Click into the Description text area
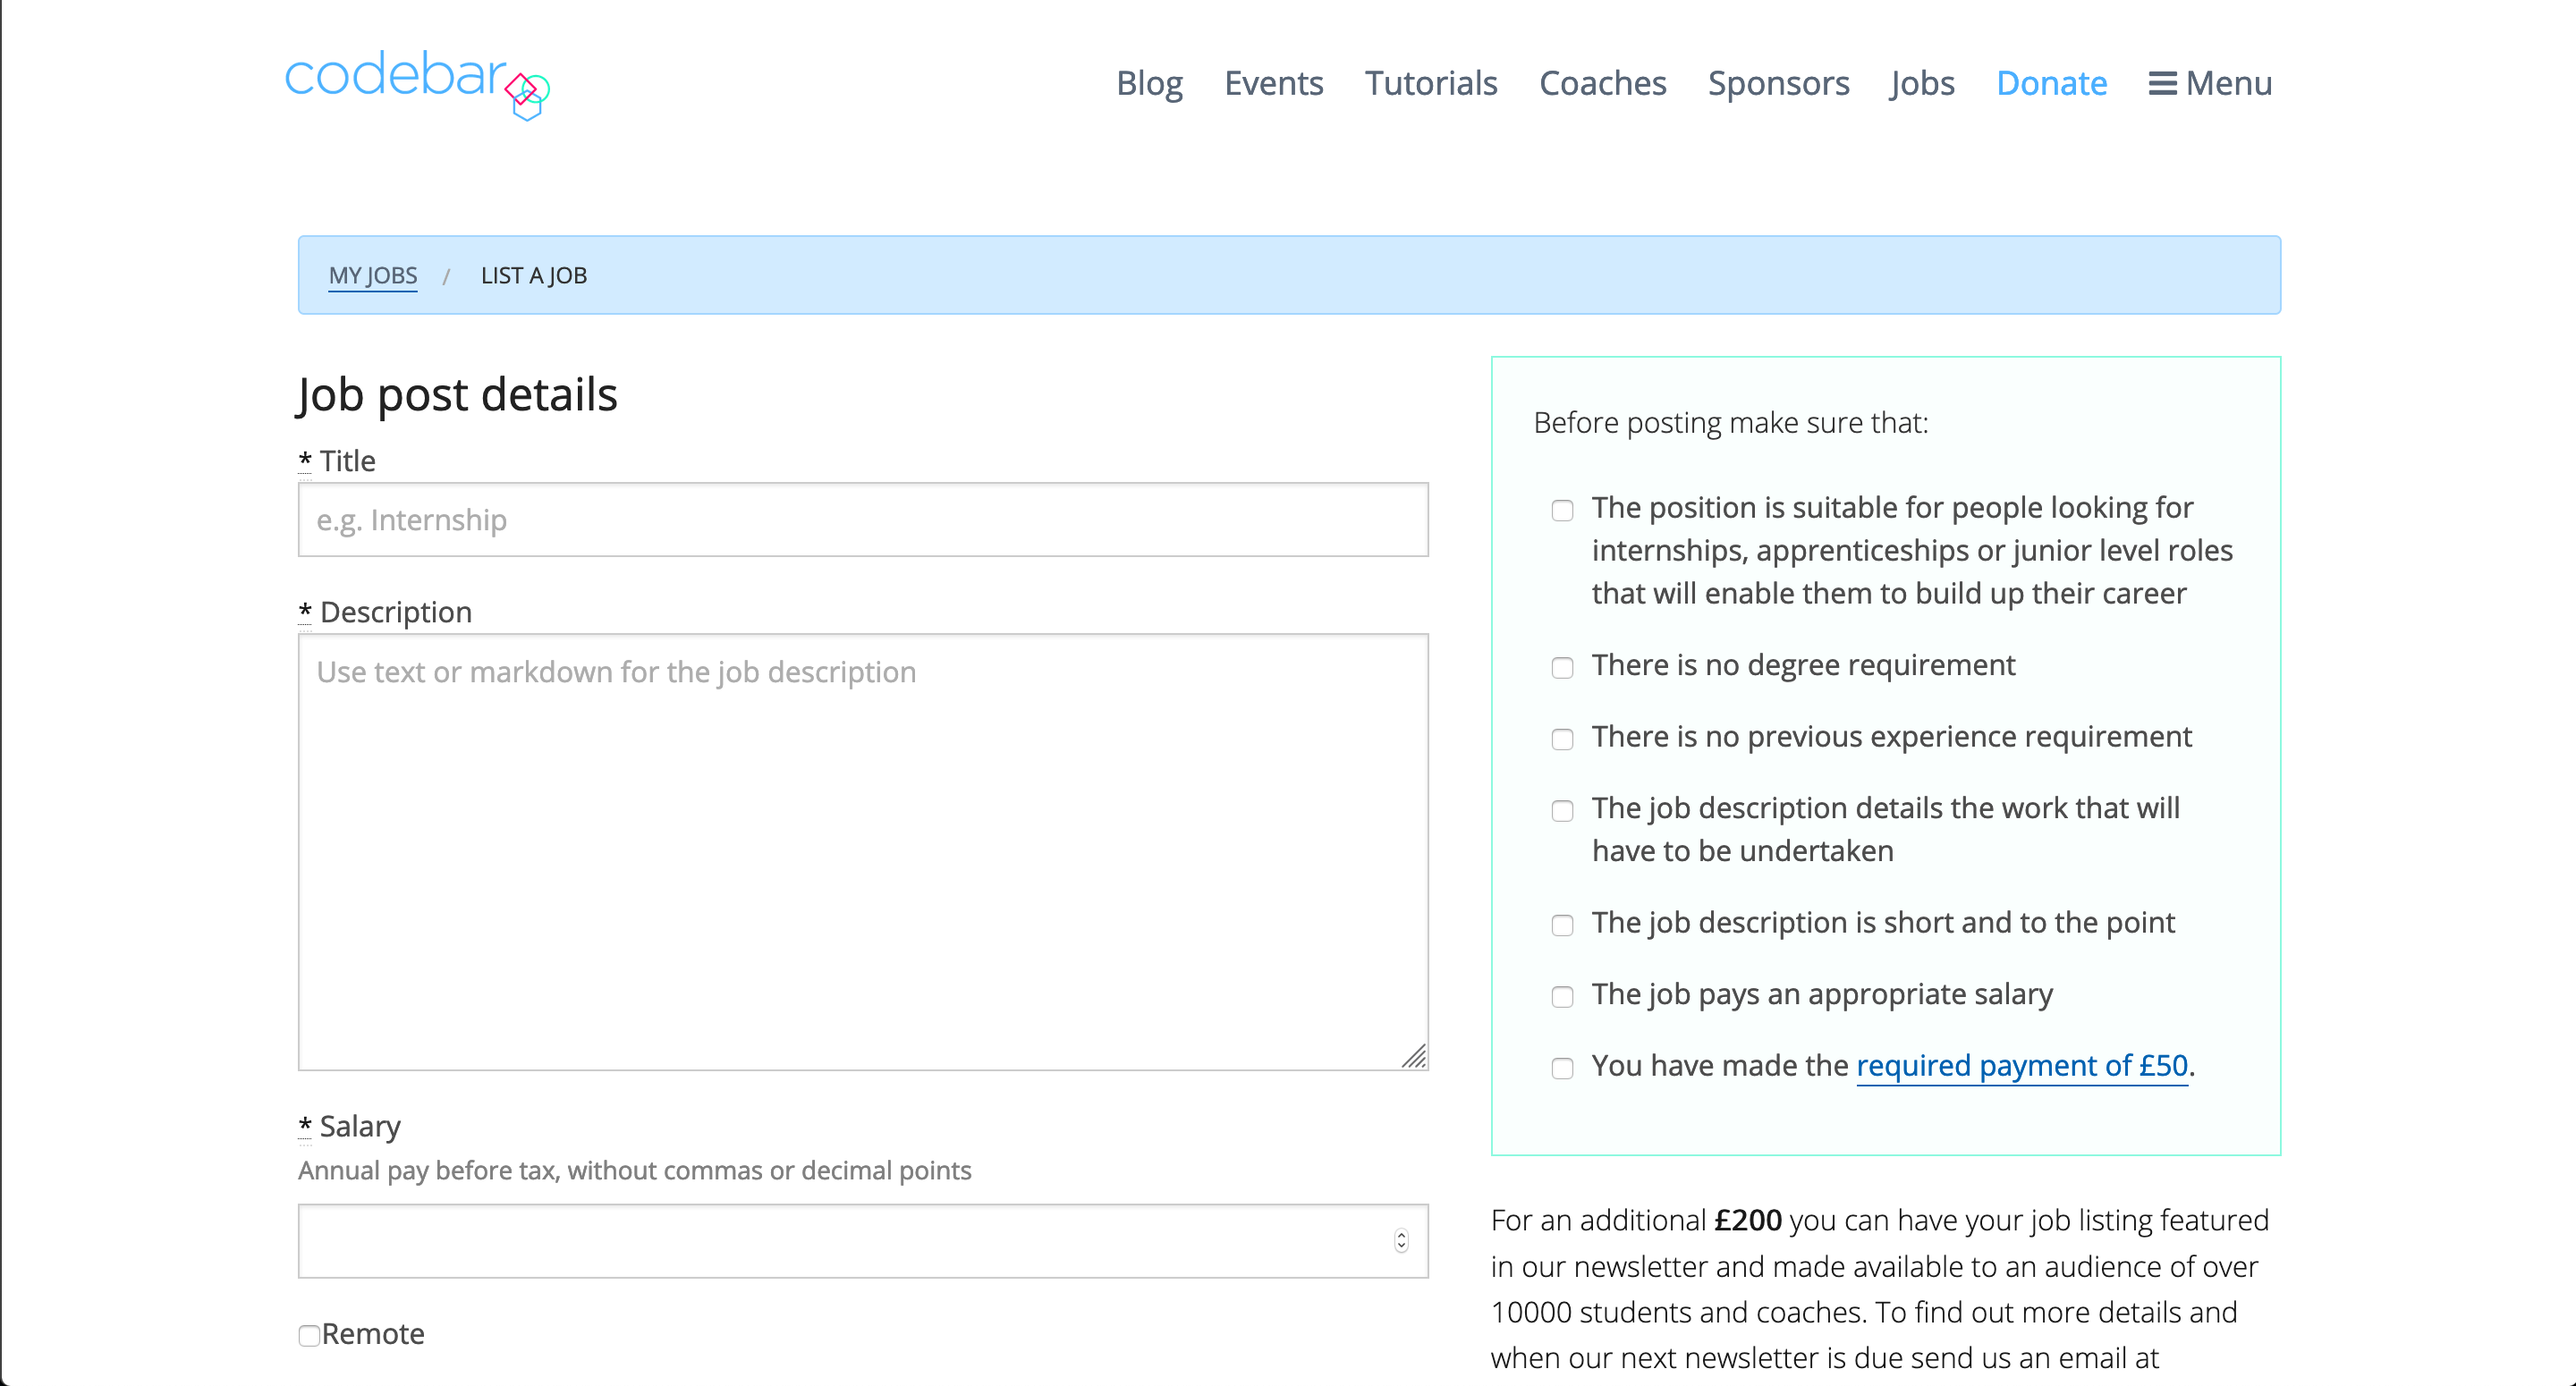 [862, 850]
